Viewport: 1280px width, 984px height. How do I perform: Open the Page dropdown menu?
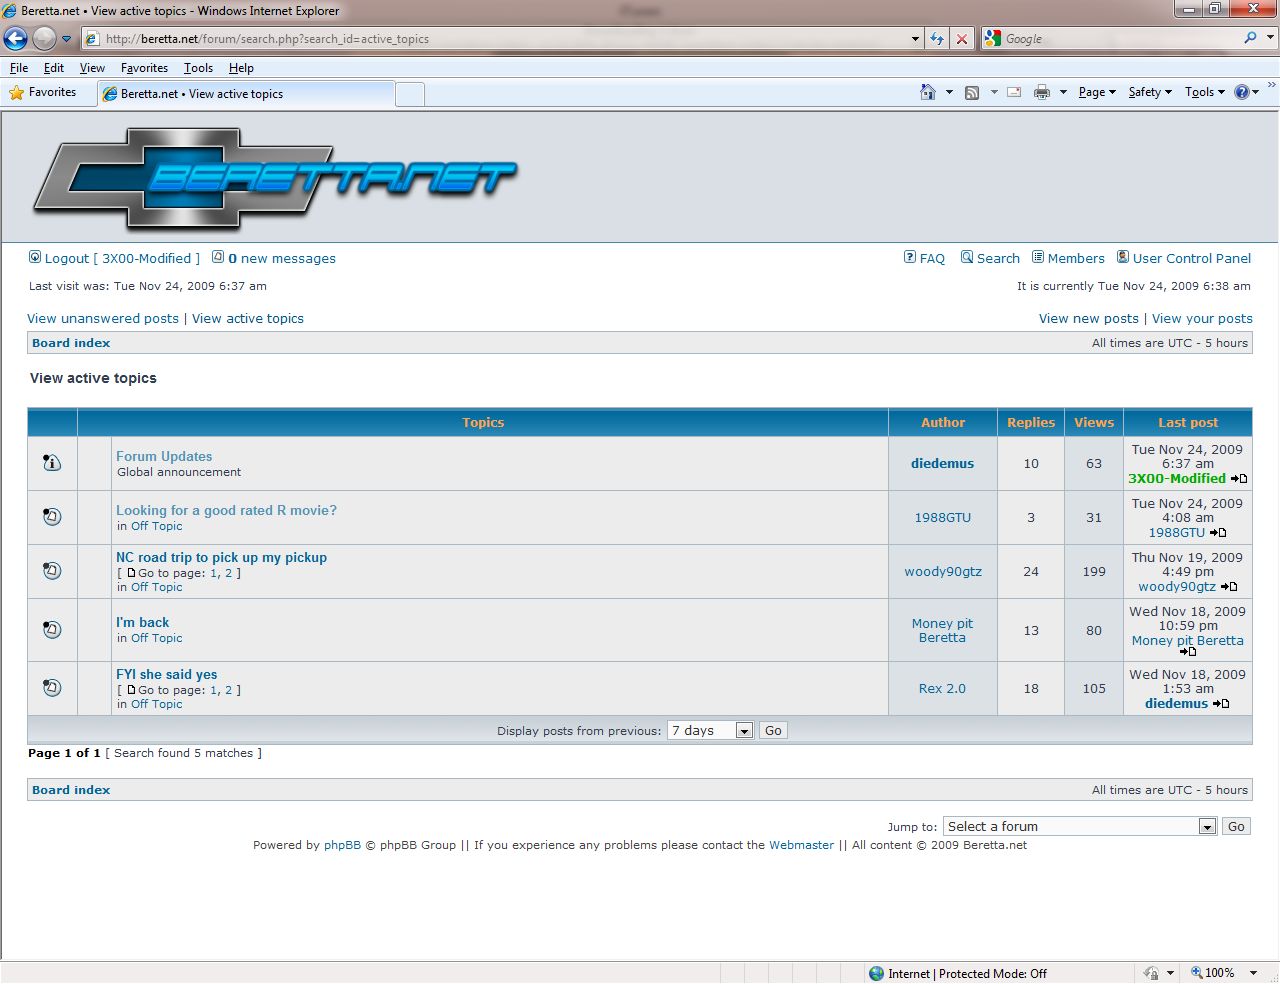point(1096,92)
